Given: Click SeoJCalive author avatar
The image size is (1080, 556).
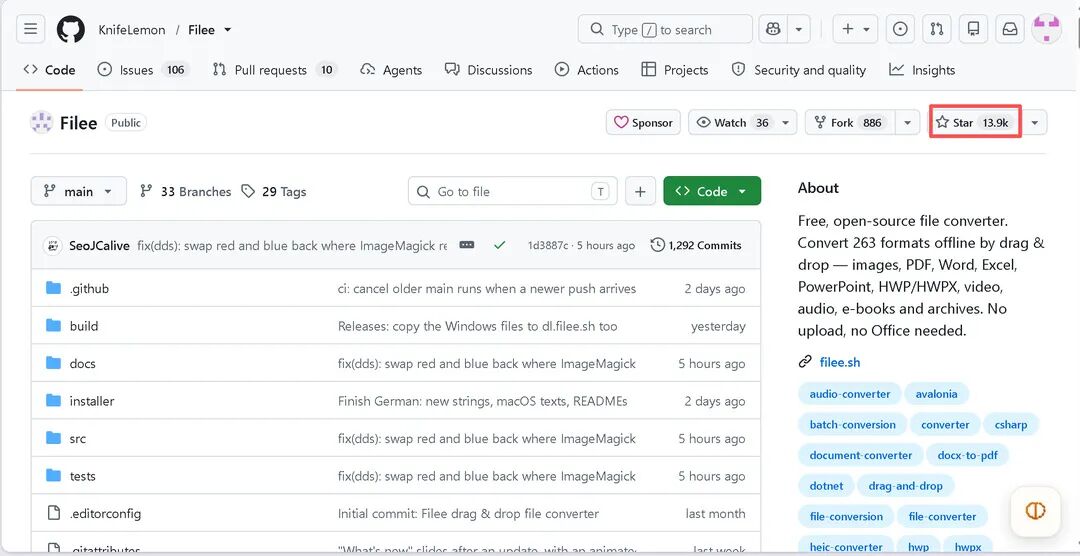Looking at the screenshot, I should point(53,246).
